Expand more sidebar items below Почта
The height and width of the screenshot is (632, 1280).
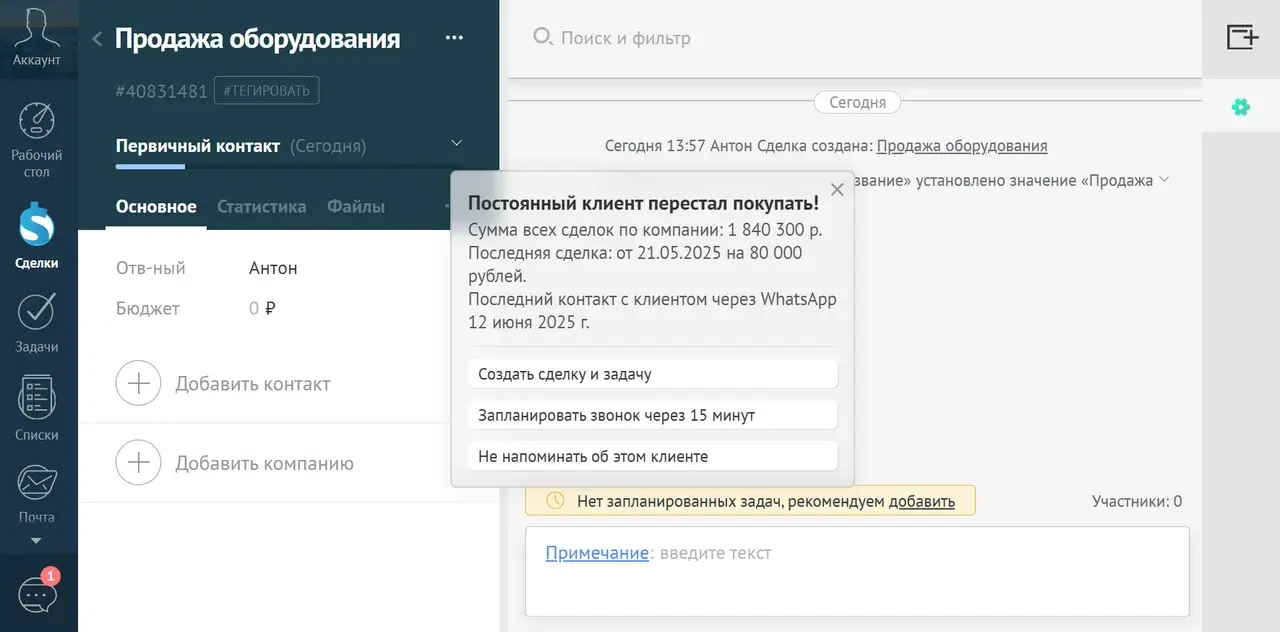click(x=37, y=541)
